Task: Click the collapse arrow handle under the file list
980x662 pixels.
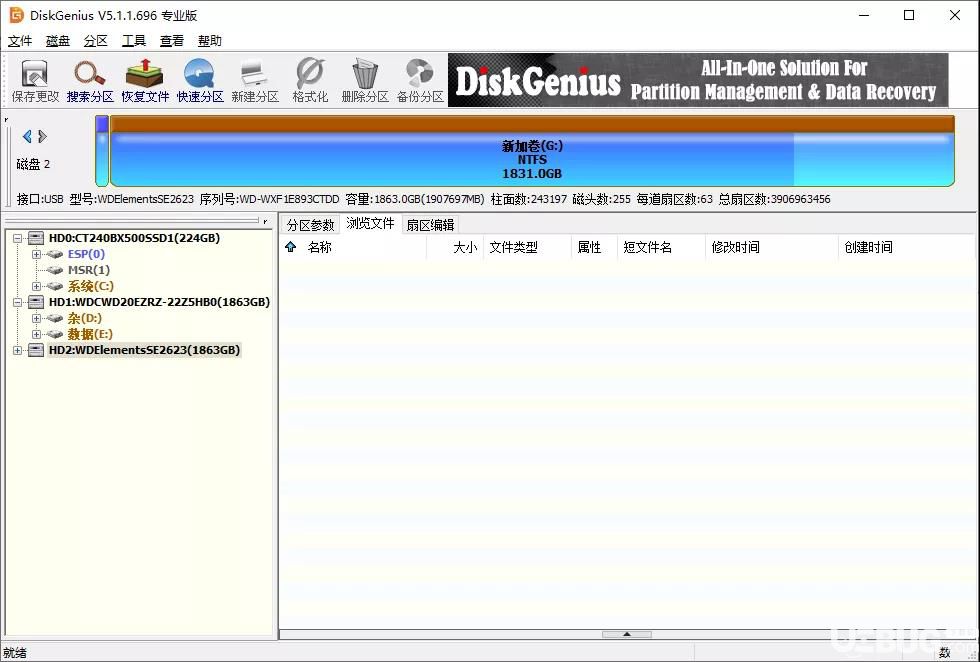Action: point(627,634)
